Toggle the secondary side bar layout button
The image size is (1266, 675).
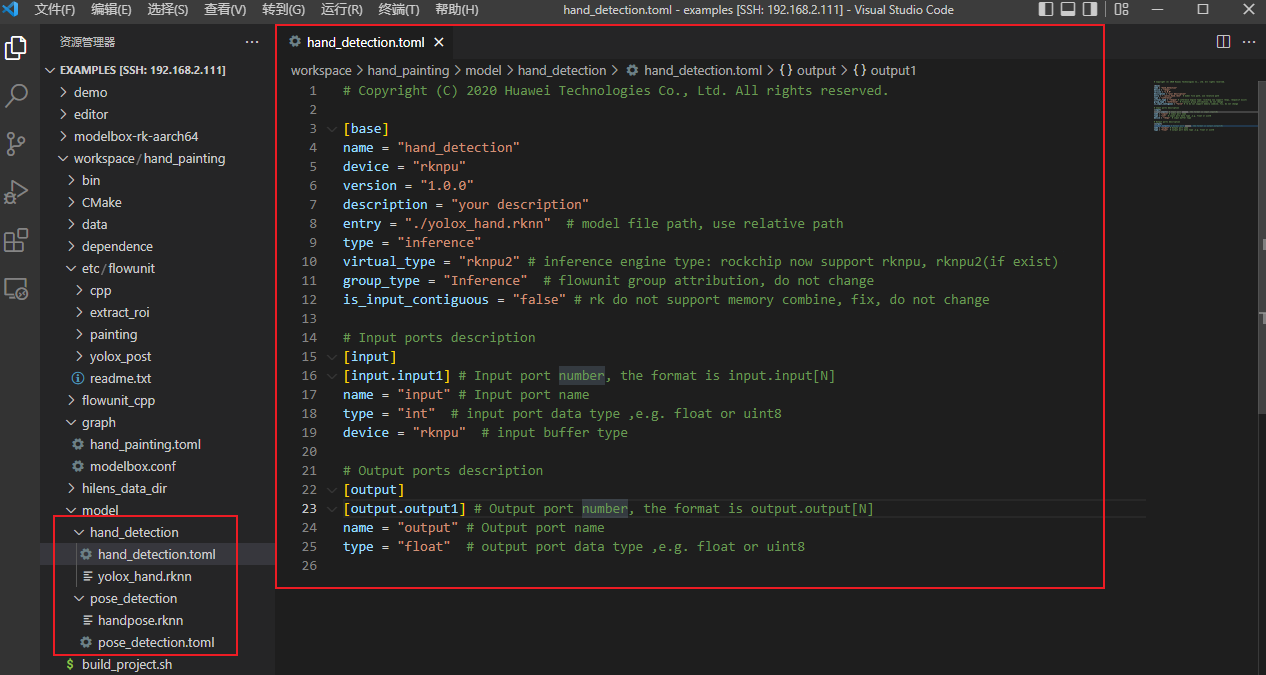pos(1090,10)
